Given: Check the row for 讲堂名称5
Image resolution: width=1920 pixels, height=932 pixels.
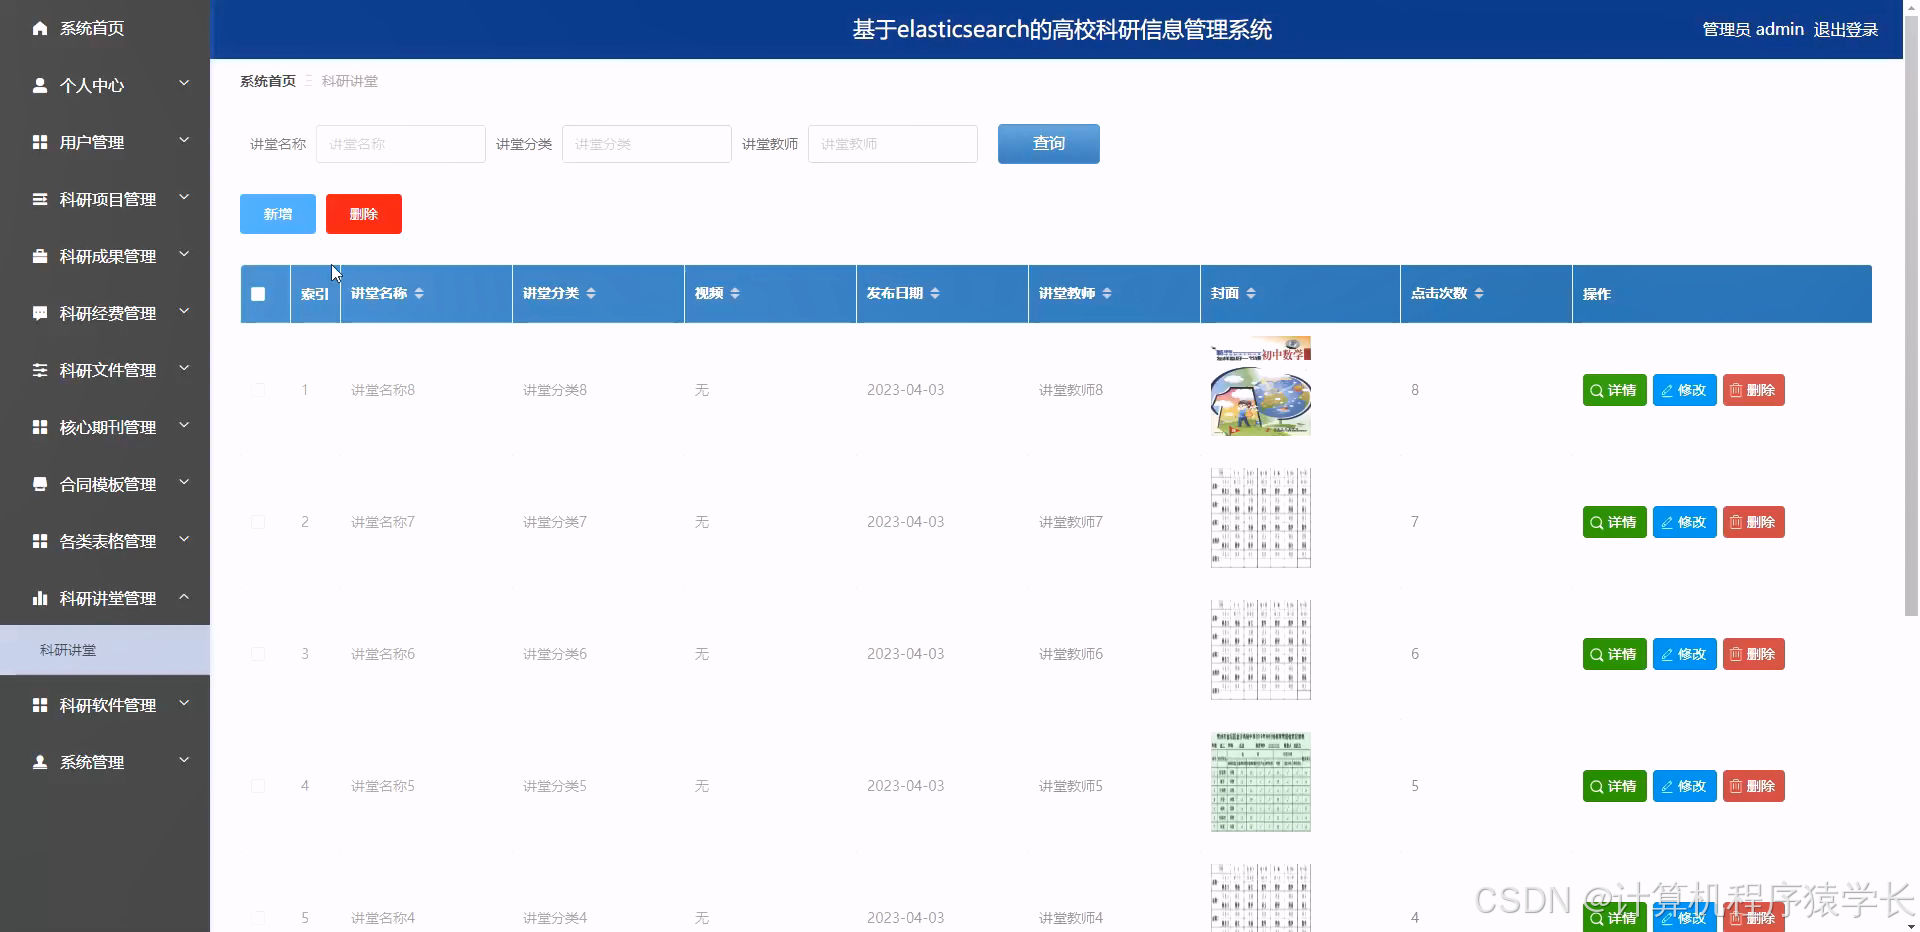Looking at the screenshot, I should (258, 786).
